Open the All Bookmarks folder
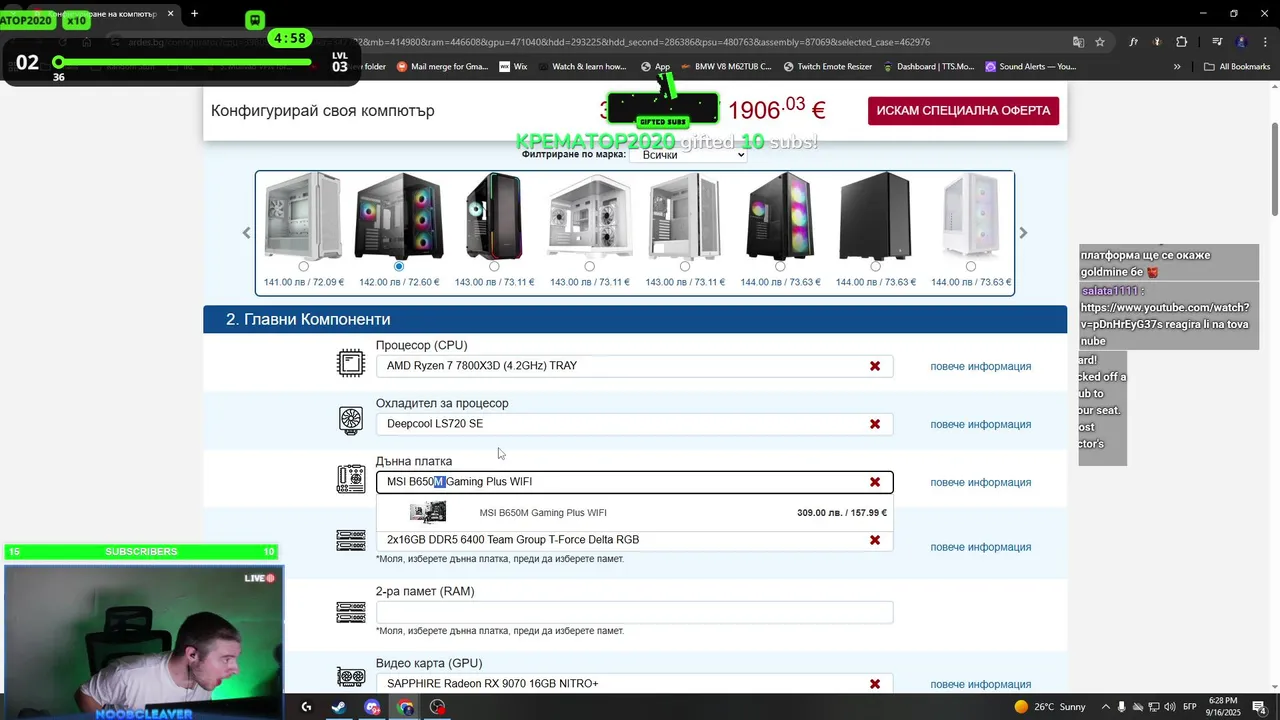Screen dimensions: 1280x720 (1237, 67)
